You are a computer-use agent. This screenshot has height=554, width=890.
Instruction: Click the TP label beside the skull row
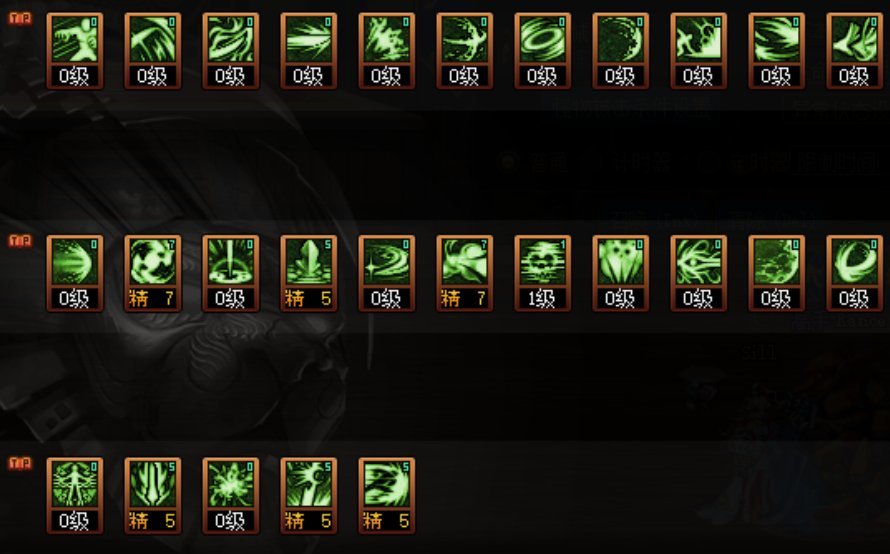20,241
